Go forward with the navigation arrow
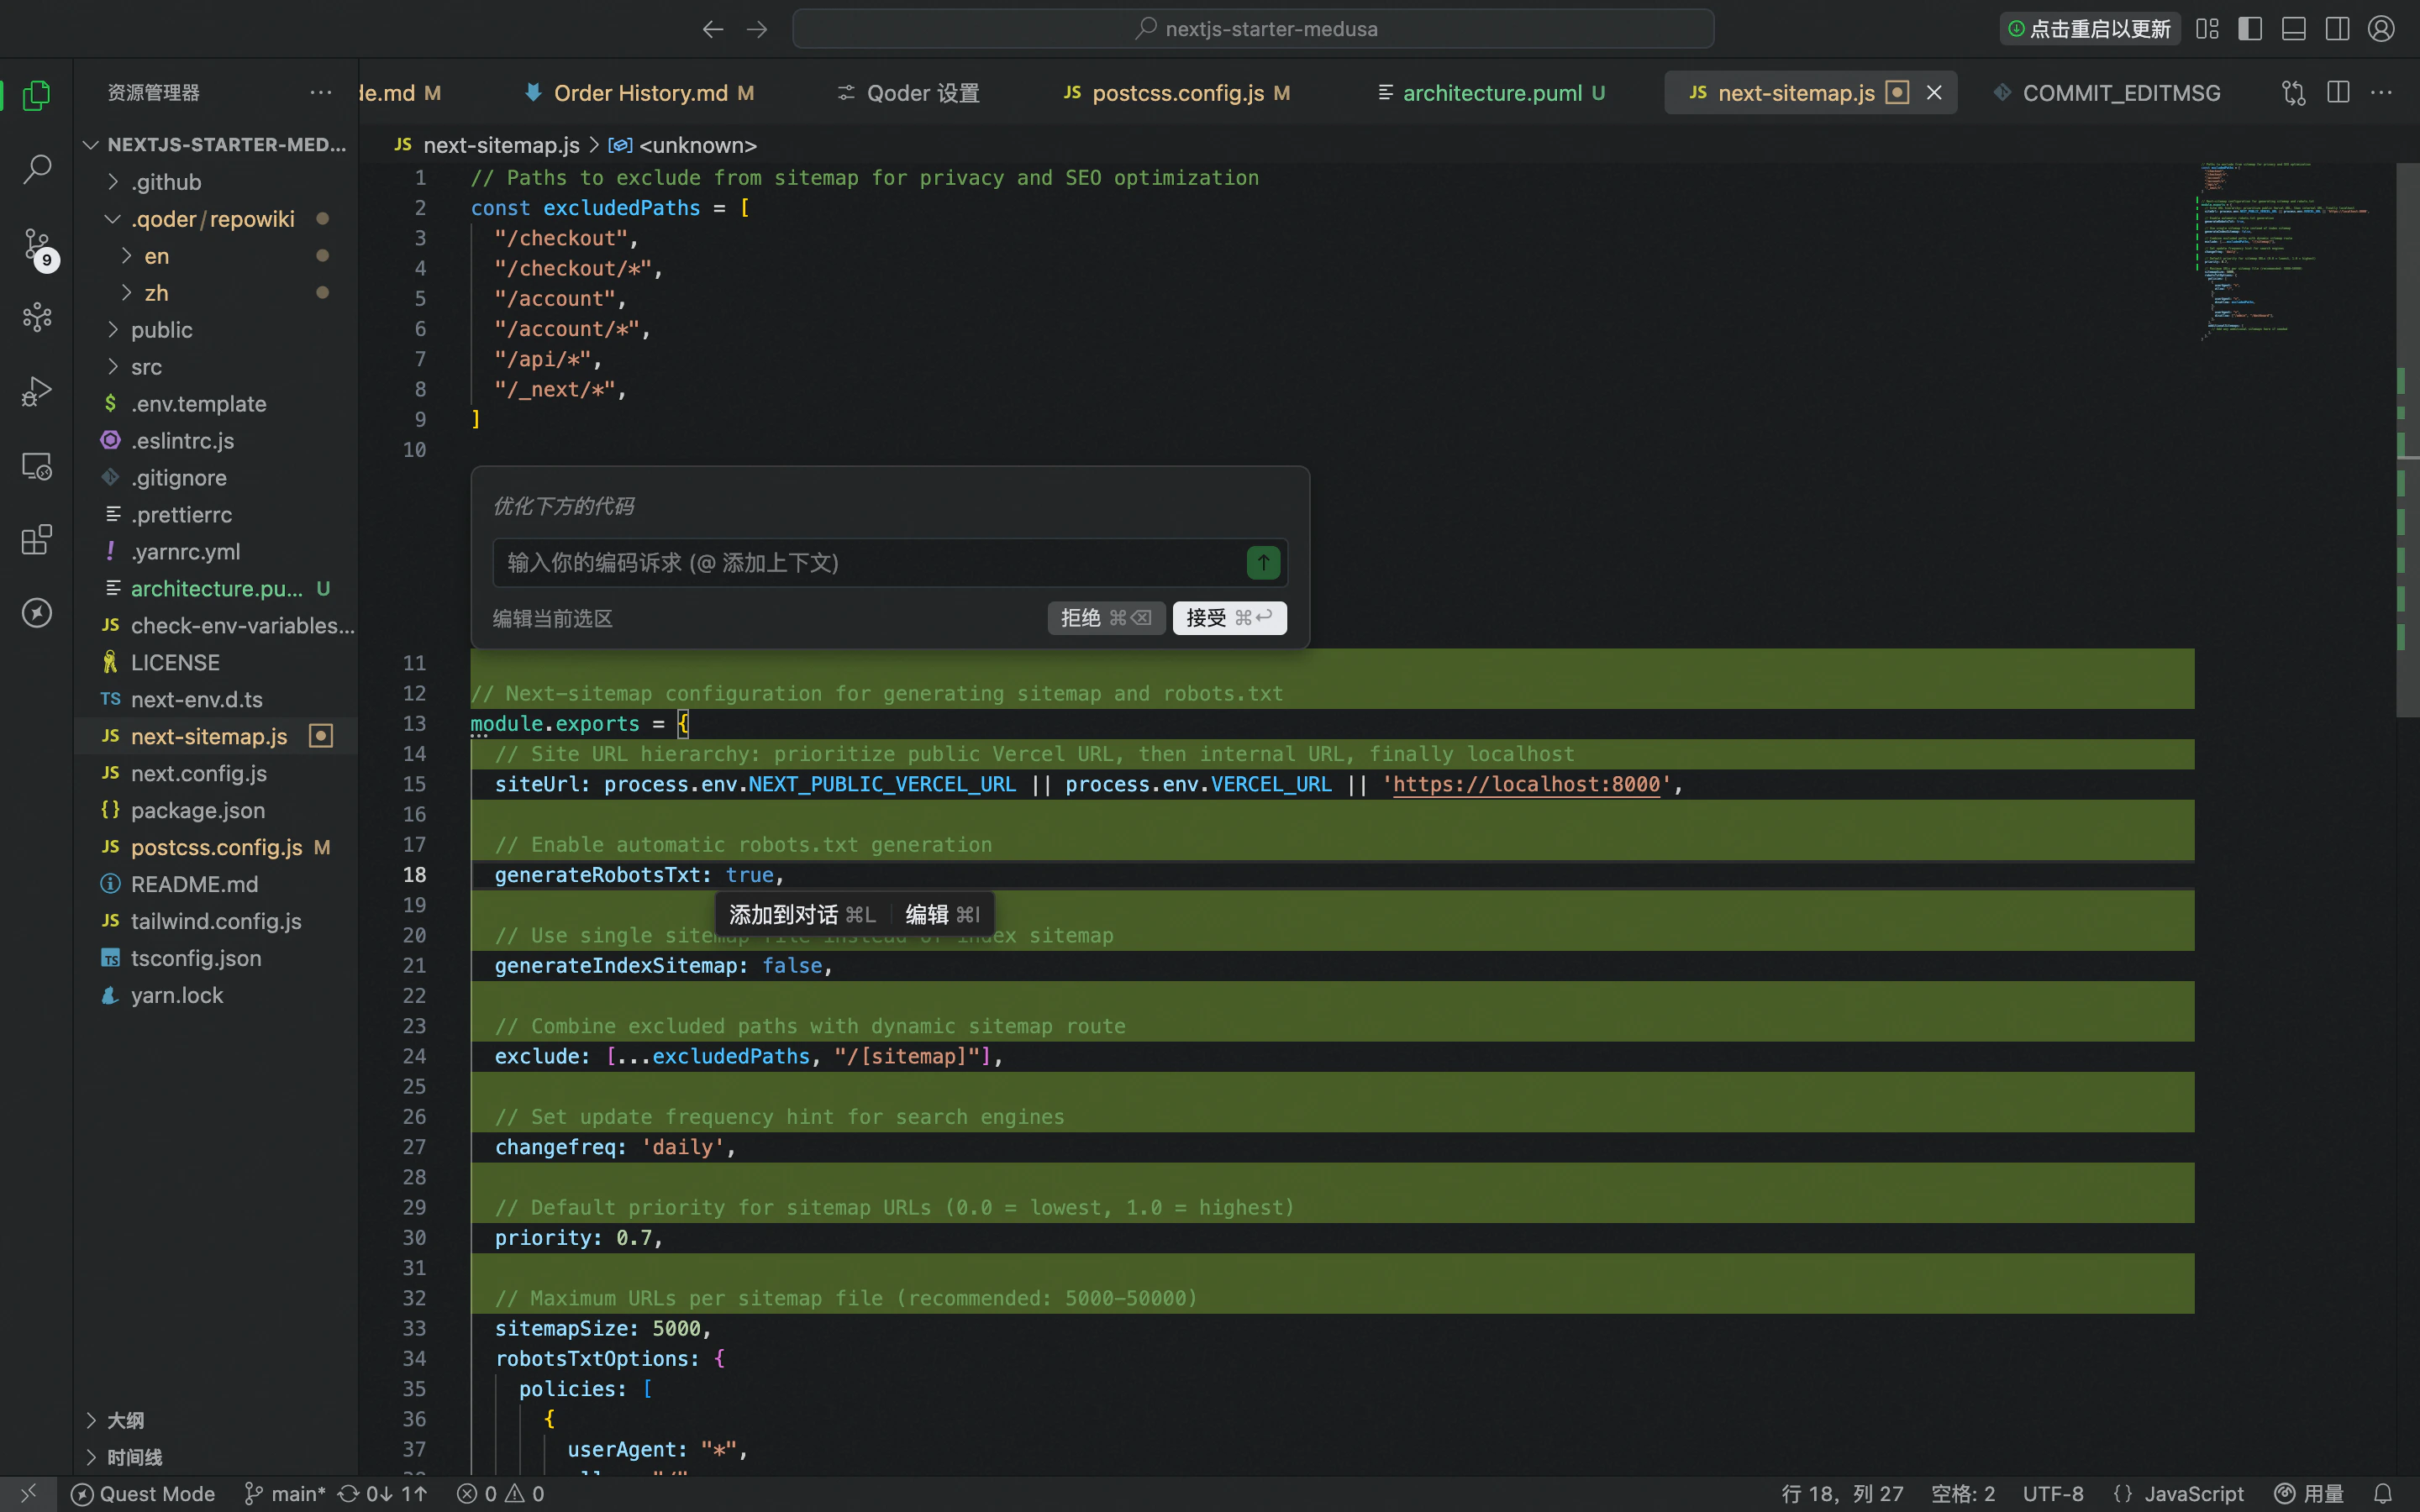The height and width of the screenshot is (1512, 2420). (x=757, y=29)
